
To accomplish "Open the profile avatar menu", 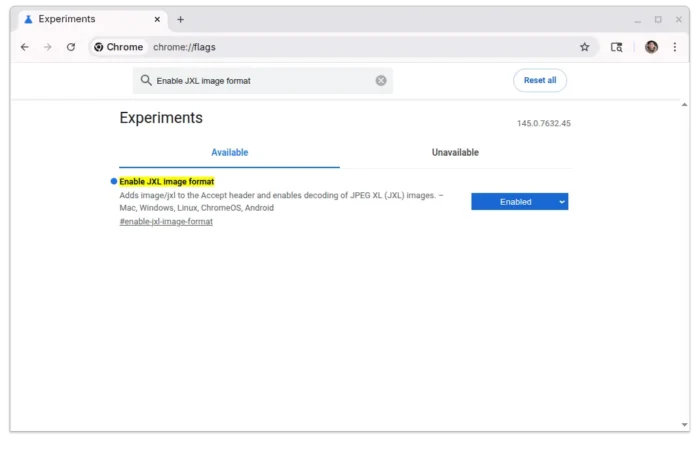I will tap(651, 47).
